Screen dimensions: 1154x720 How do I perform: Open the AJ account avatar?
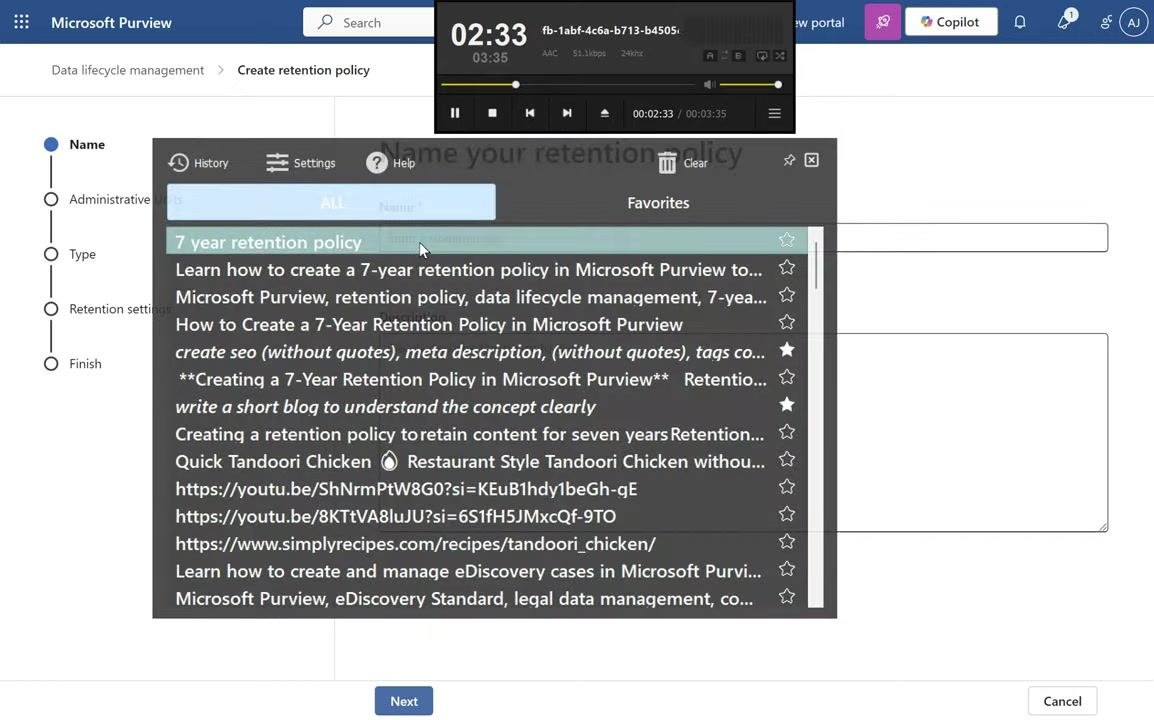point(1133,22)
